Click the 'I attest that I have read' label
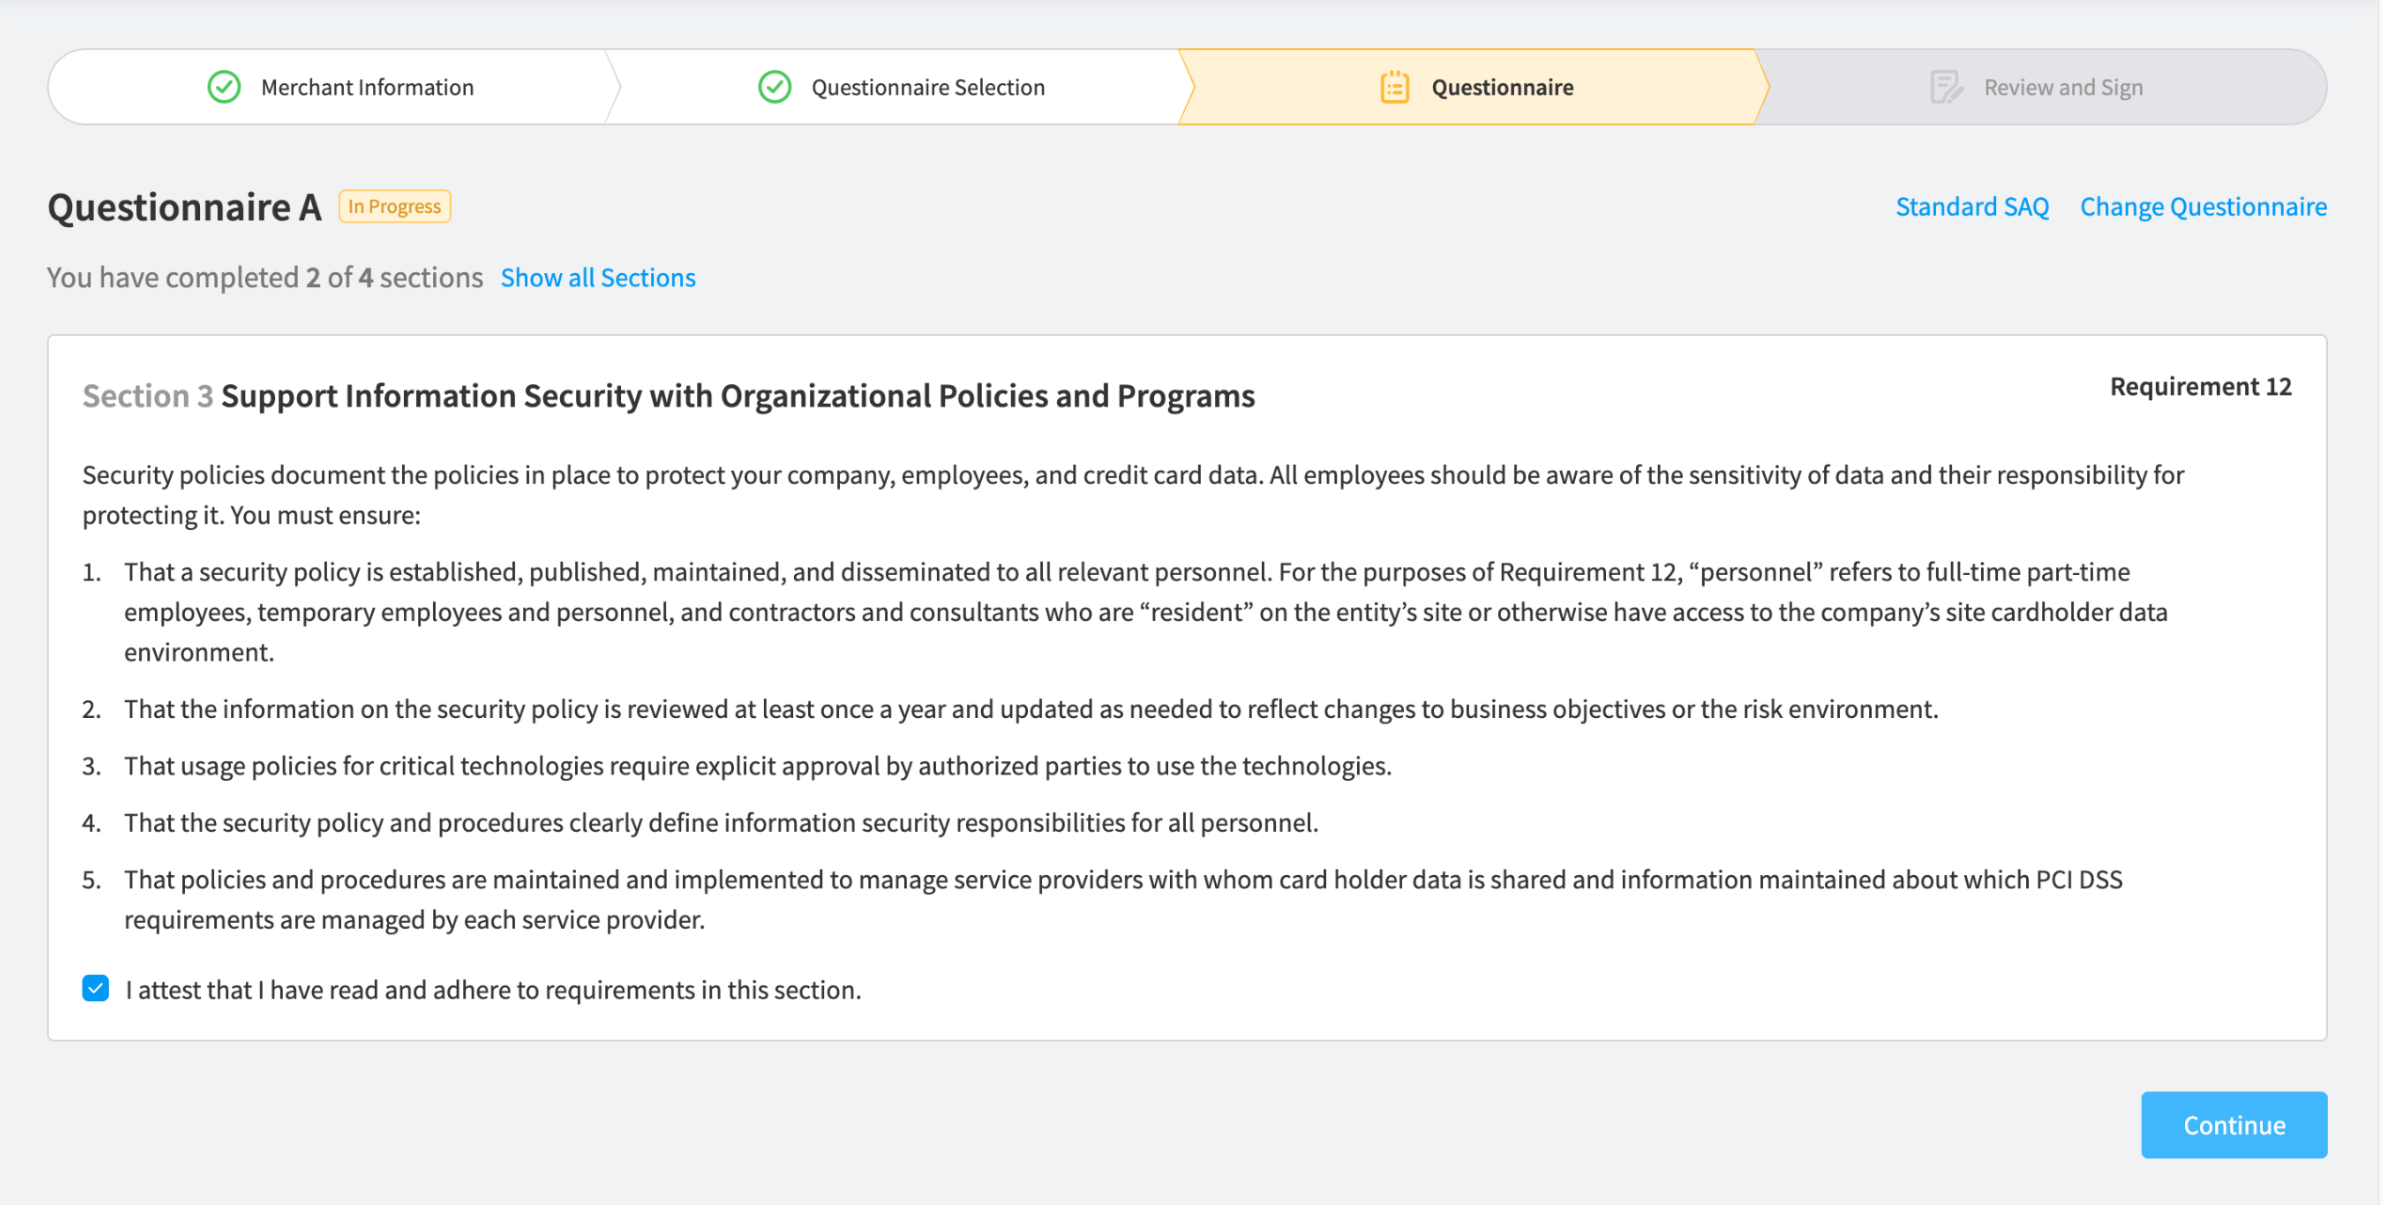Image resolution: width=2383 pixels, height=1205 pixels. point(493,990)
